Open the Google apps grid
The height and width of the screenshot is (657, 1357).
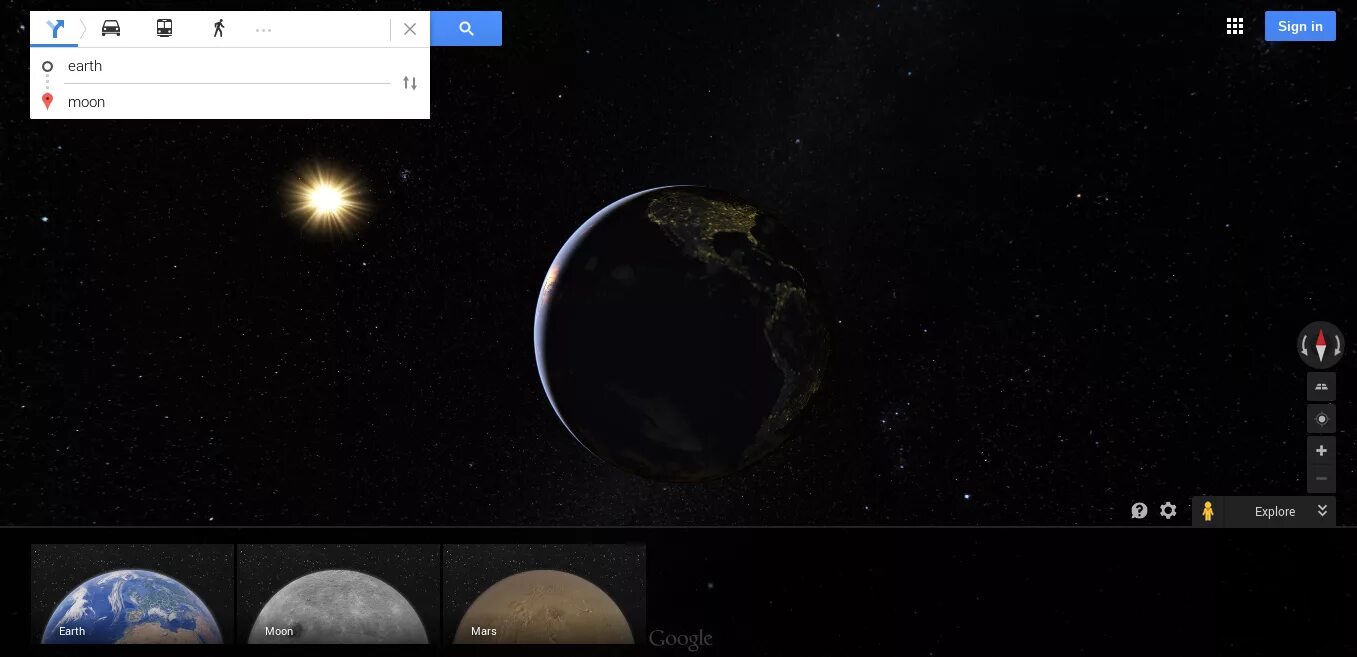coord(1234,26)
